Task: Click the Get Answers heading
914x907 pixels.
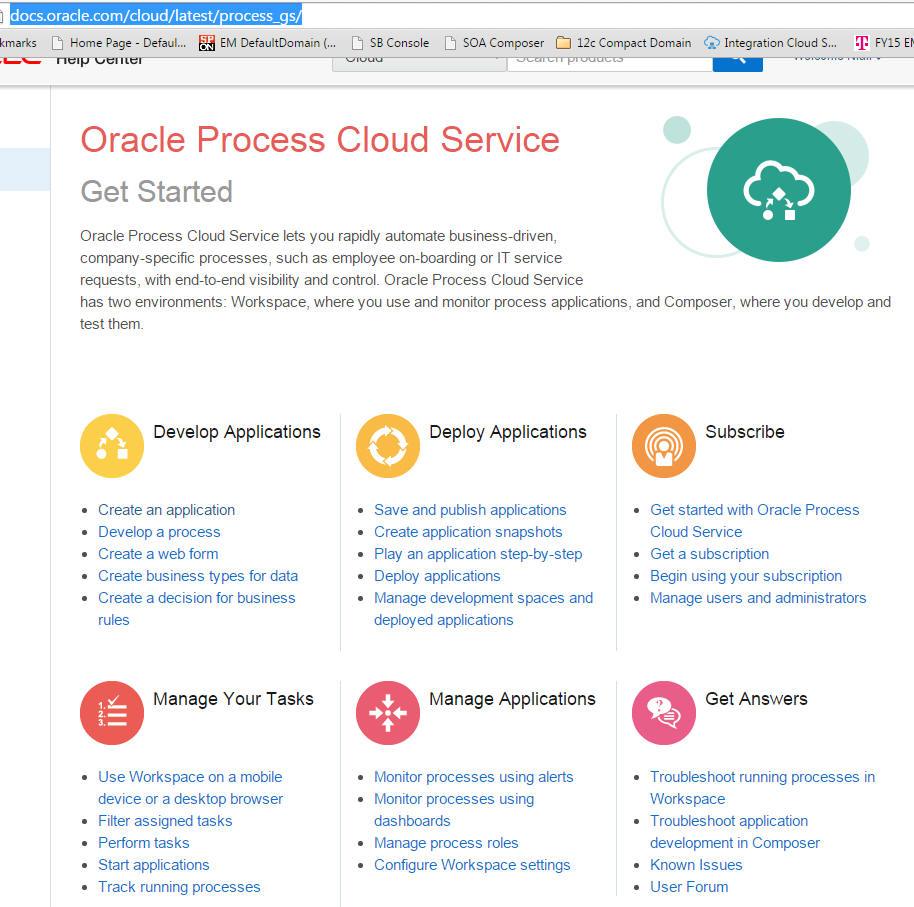Action: pyautogui.click(x=756, y=699)
